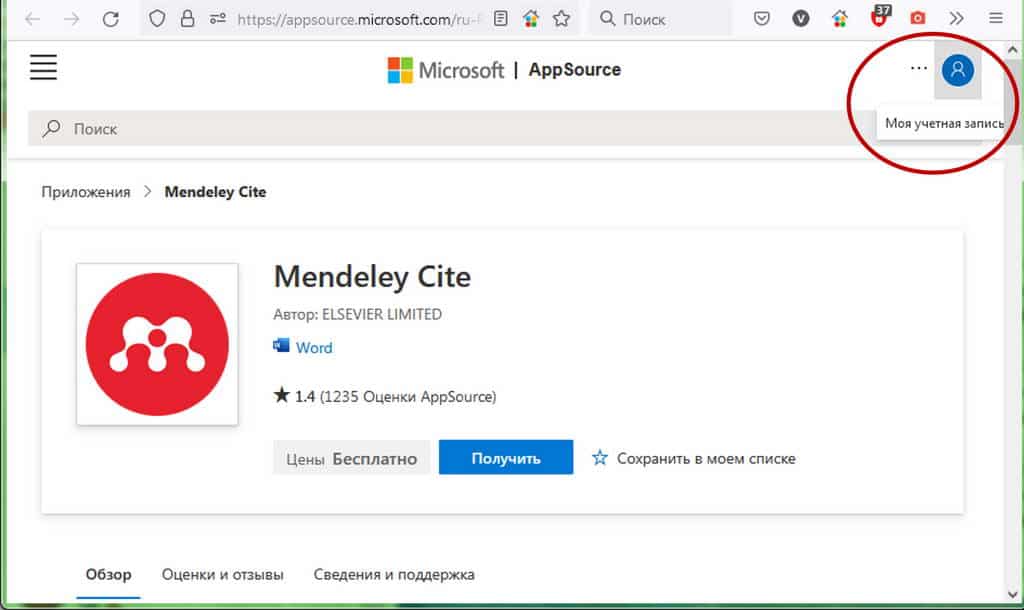Click the magnifier icon in AppSource search

[x=52, y=129]
